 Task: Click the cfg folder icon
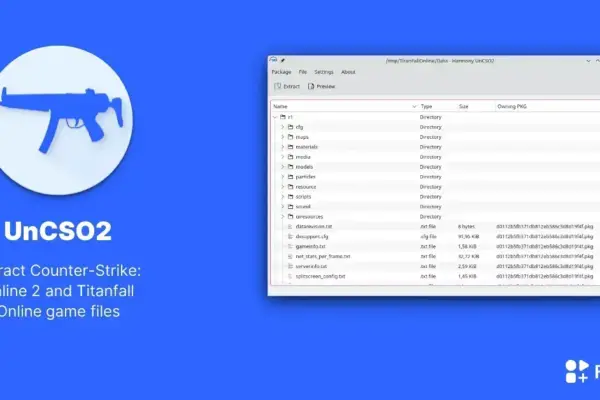pos(290,127)
